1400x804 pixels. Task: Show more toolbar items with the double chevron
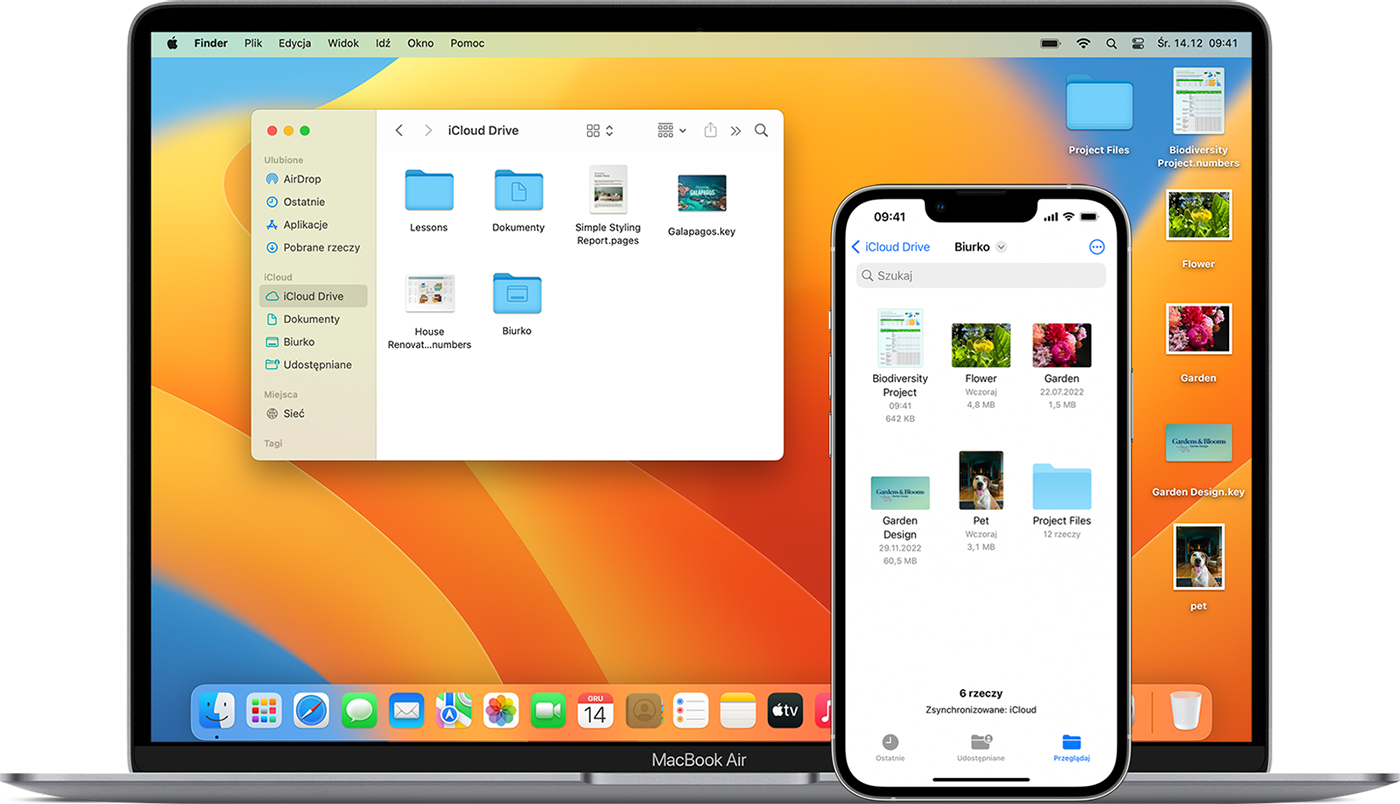(736, 131)
